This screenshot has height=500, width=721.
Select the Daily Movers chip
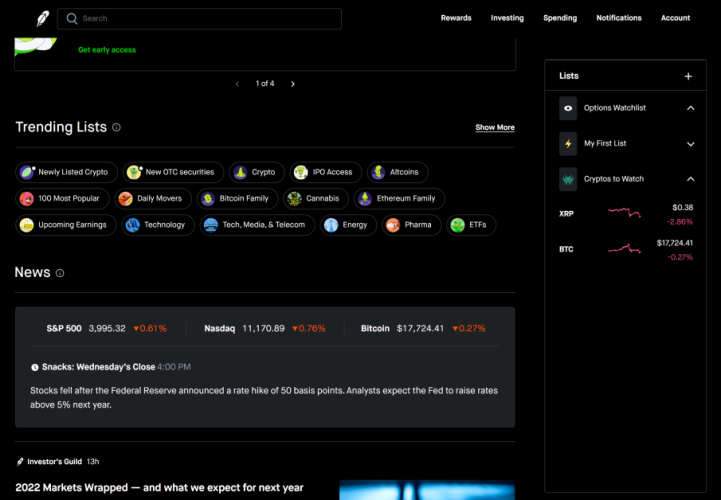153,199
